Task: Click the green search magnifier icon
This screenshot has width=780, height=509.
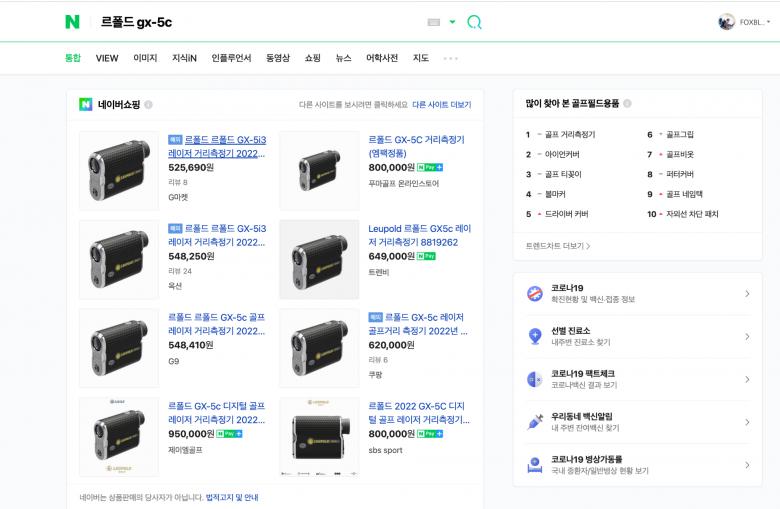Action: click(474, 22)
